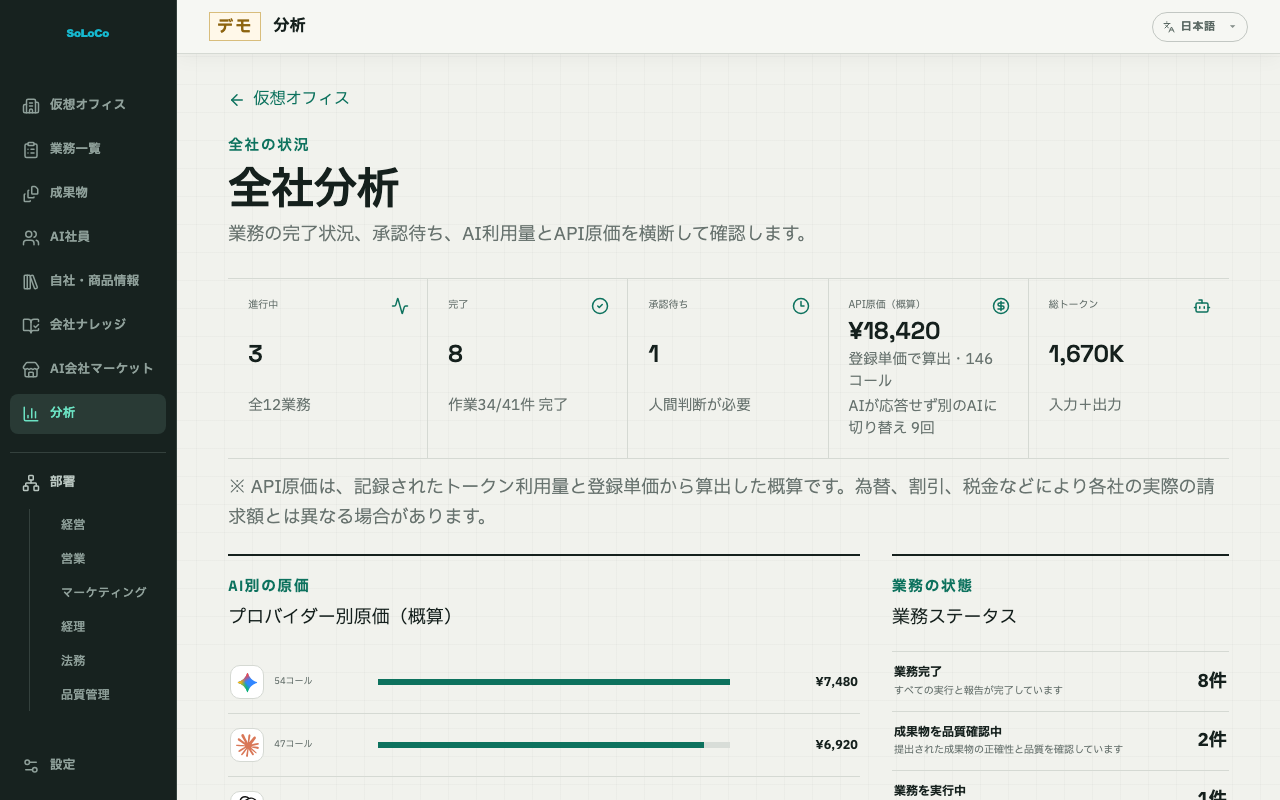The image size is (1280, 800).
Task: Click the ¥18,420 cost value
Action: click(894, 331)
